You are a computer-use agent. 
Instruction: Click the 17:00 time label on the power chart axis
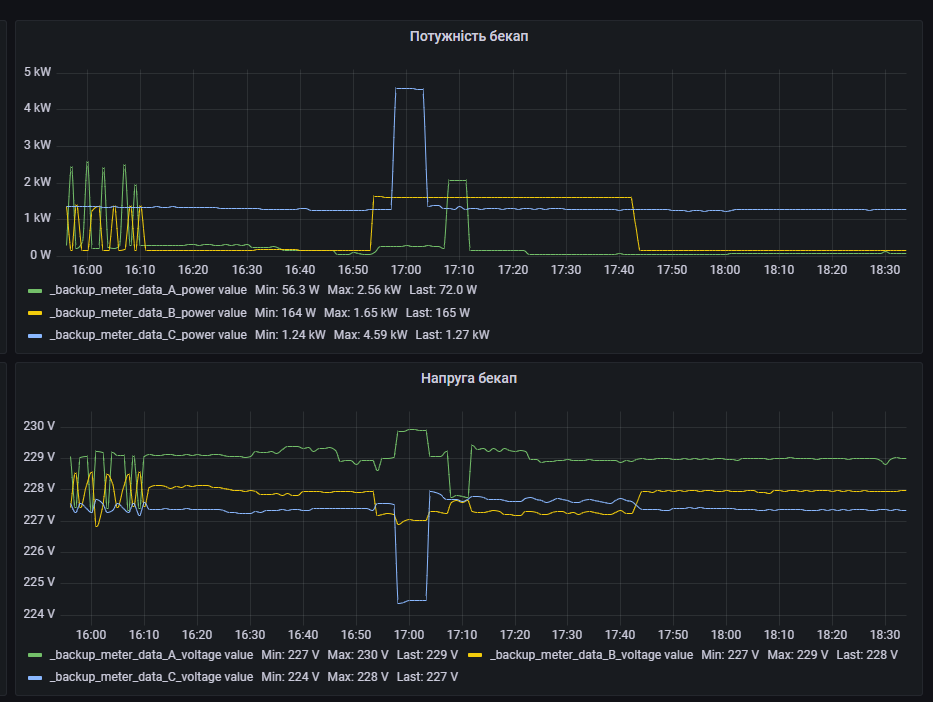click(406, 270)
